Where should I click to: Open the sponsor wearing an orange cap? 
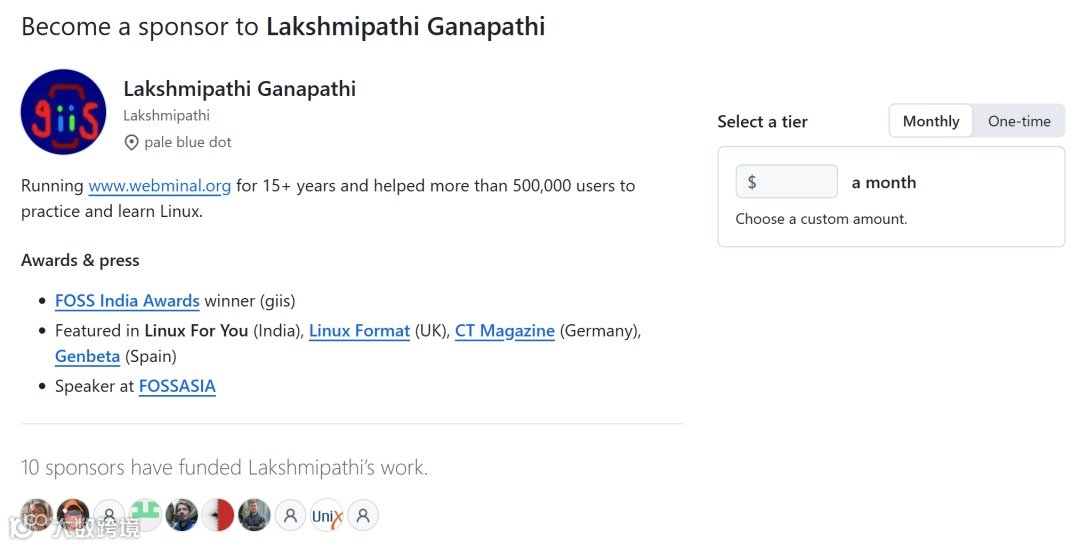point(73,516)
